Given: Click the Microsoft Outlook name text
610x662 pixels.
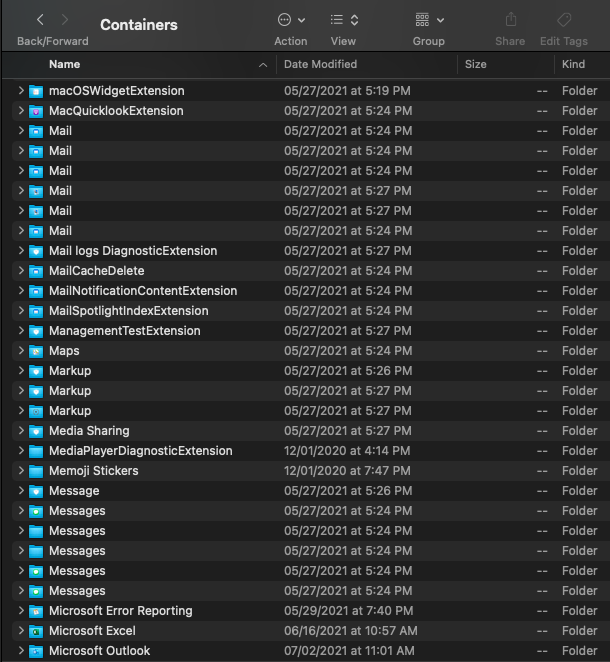Looking at the screenshot, I should [100, 651].
